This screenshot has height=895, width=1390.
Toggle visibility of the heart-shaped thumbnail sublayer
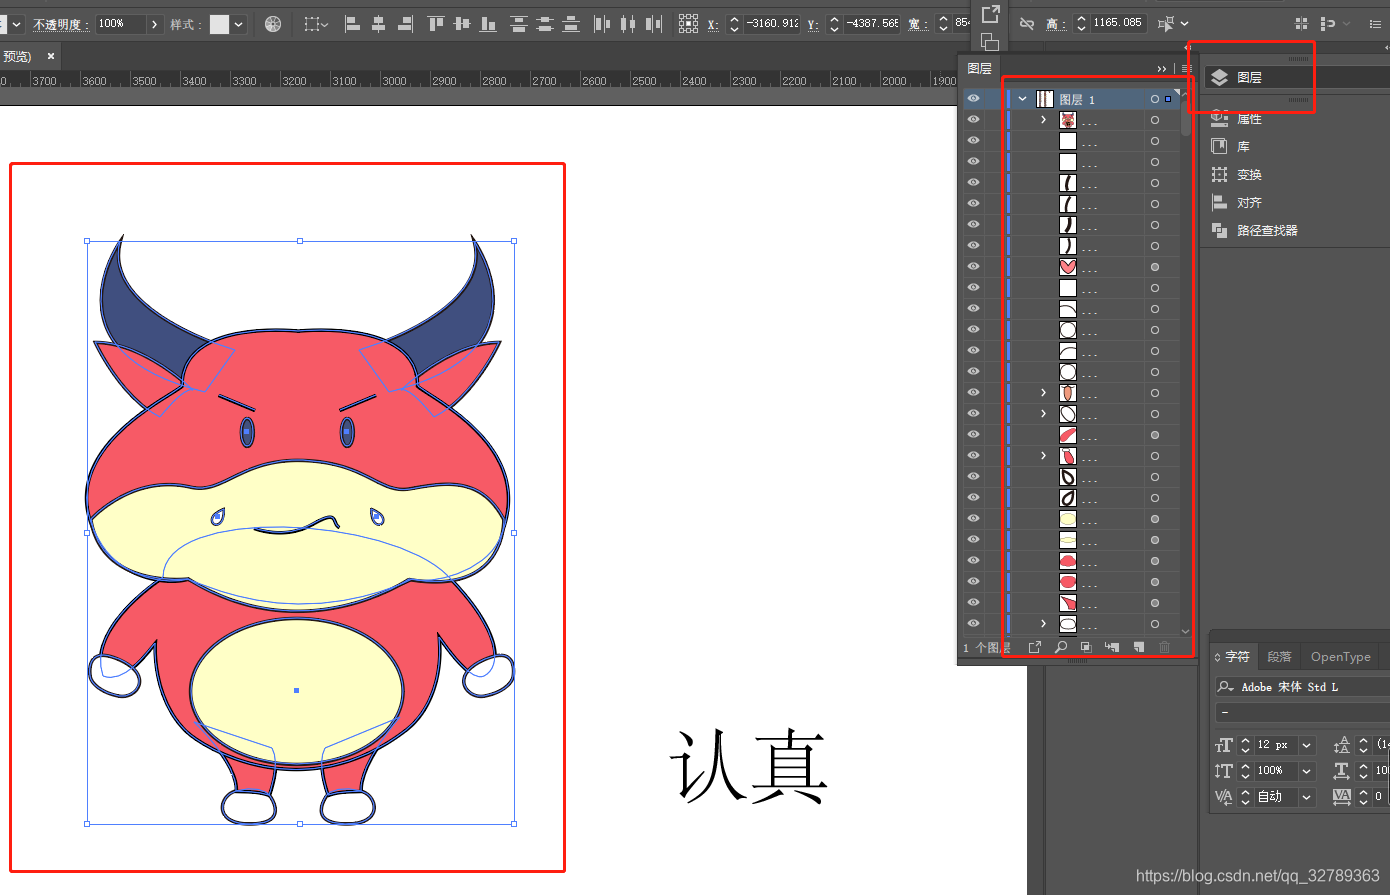pyautogui.click(x=973, y=267)
